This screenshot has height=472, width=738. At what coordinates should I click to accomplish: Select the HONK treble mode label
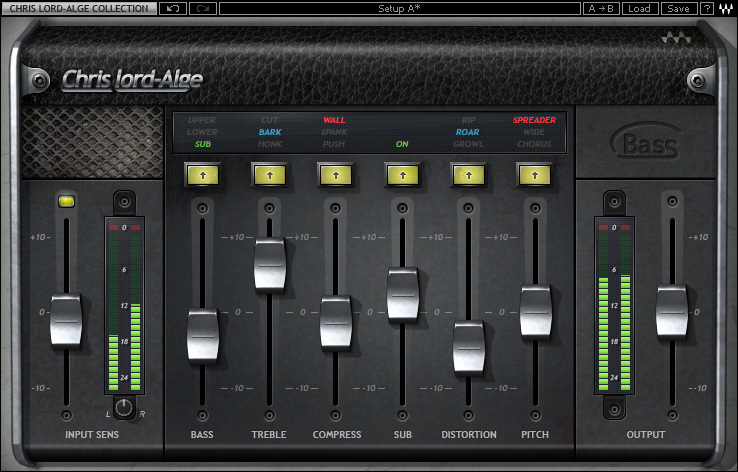270,144
